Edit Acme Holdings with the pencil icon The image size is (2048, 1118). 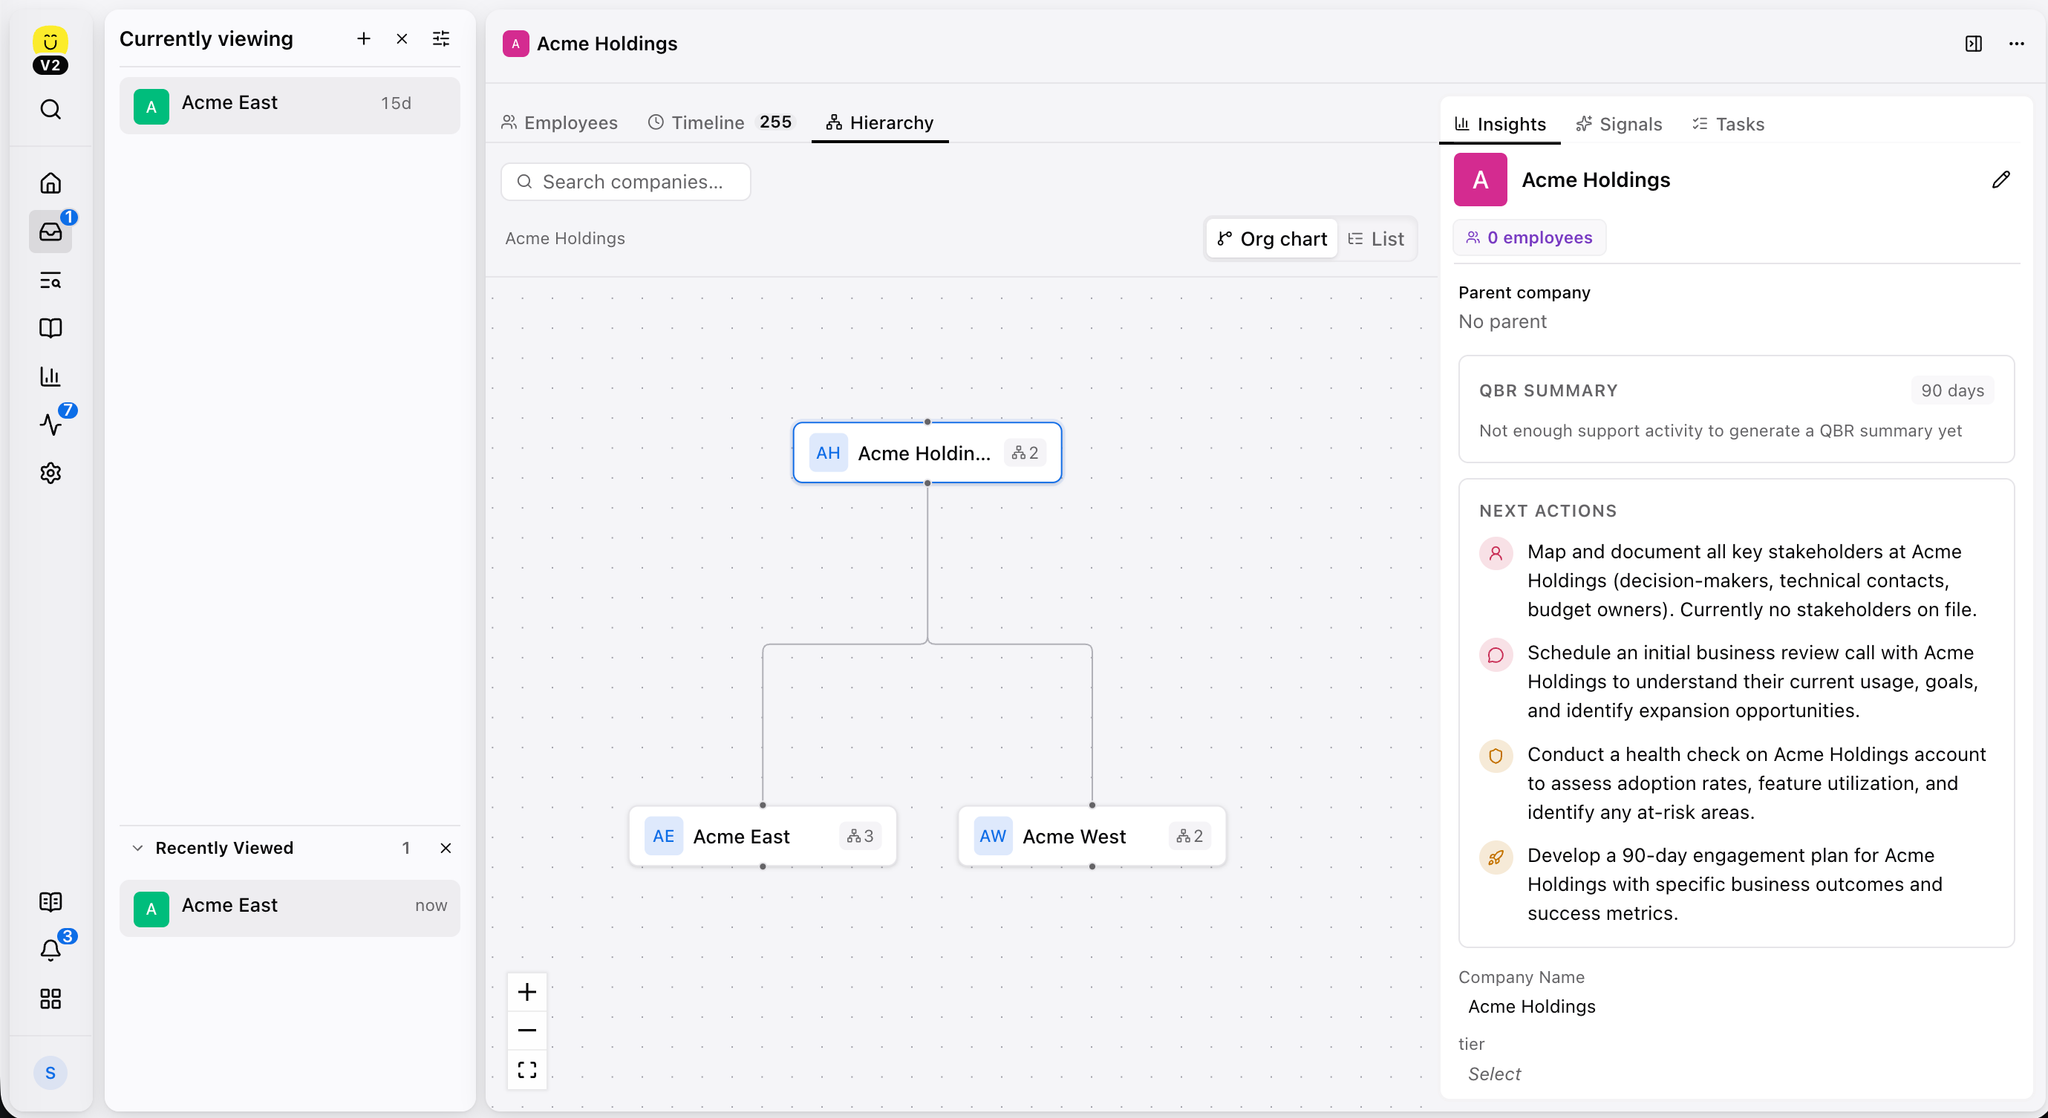(2001, 180)
